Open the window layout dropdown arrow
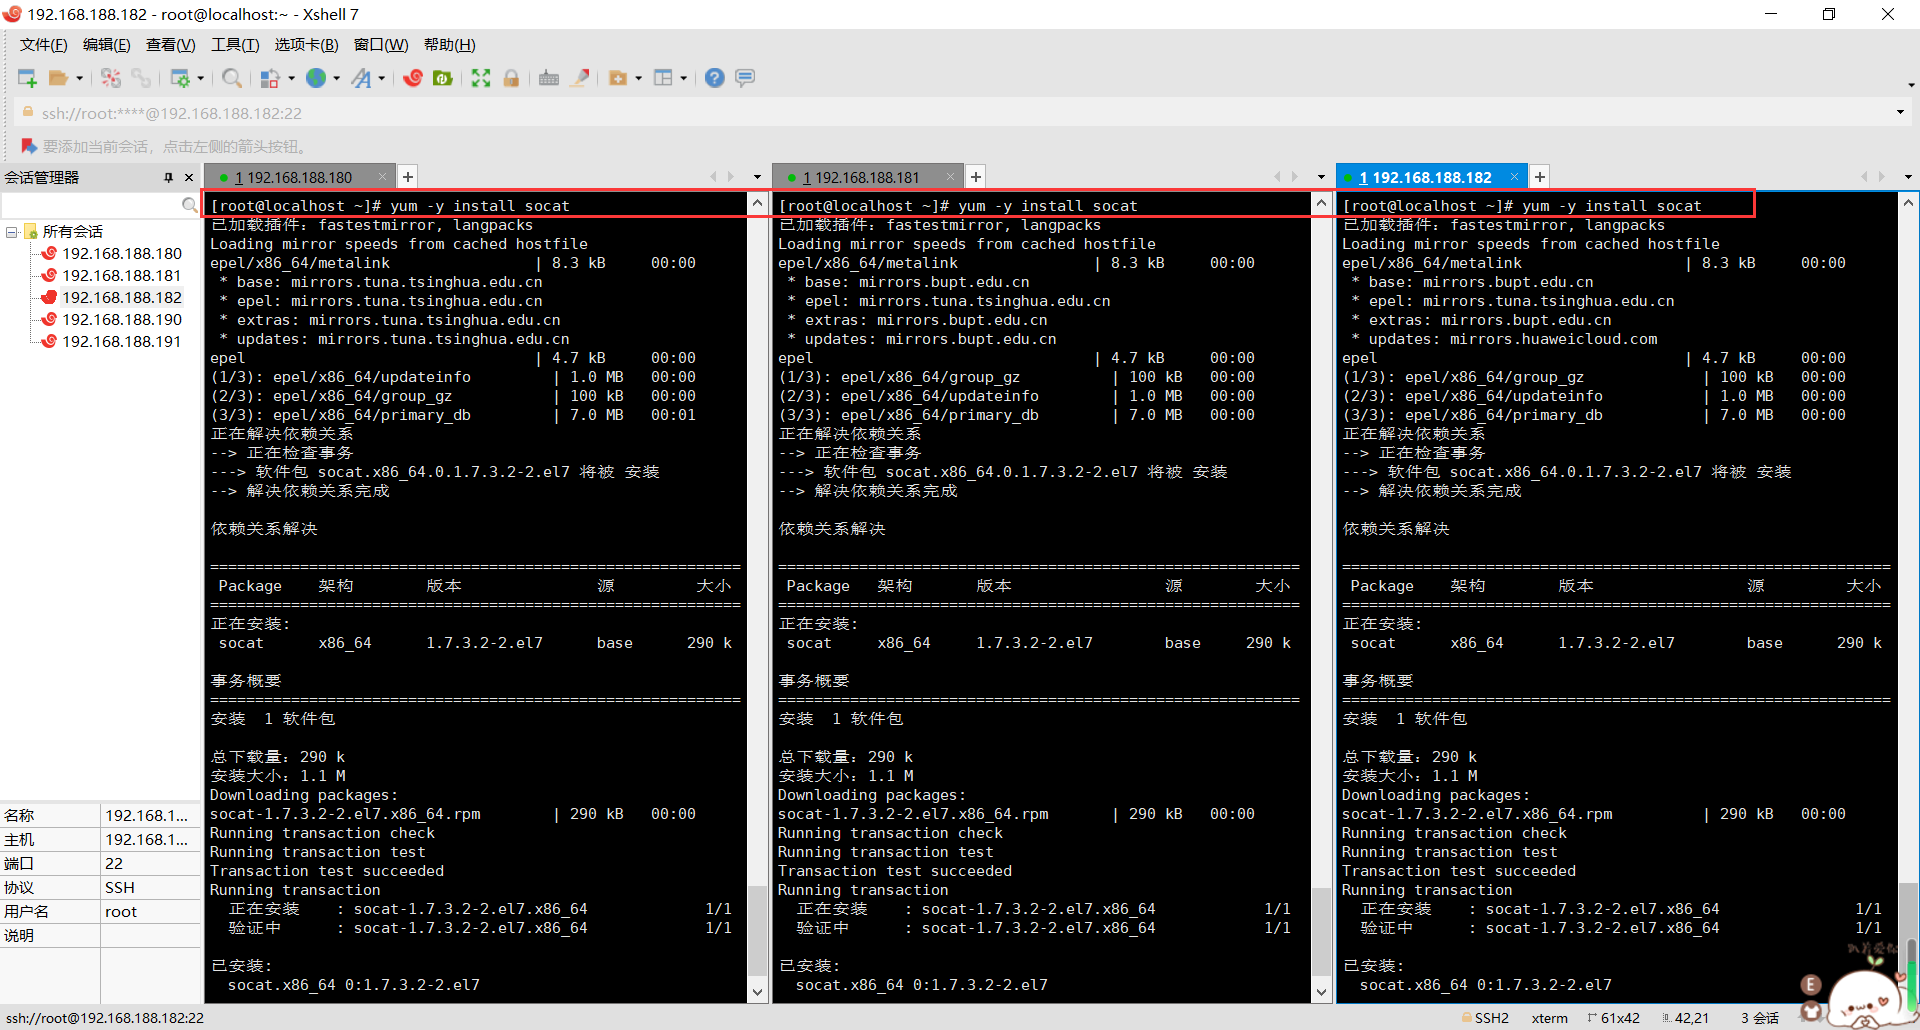Viewport: 1920px width, 1030px height. (x=684, y=78)
